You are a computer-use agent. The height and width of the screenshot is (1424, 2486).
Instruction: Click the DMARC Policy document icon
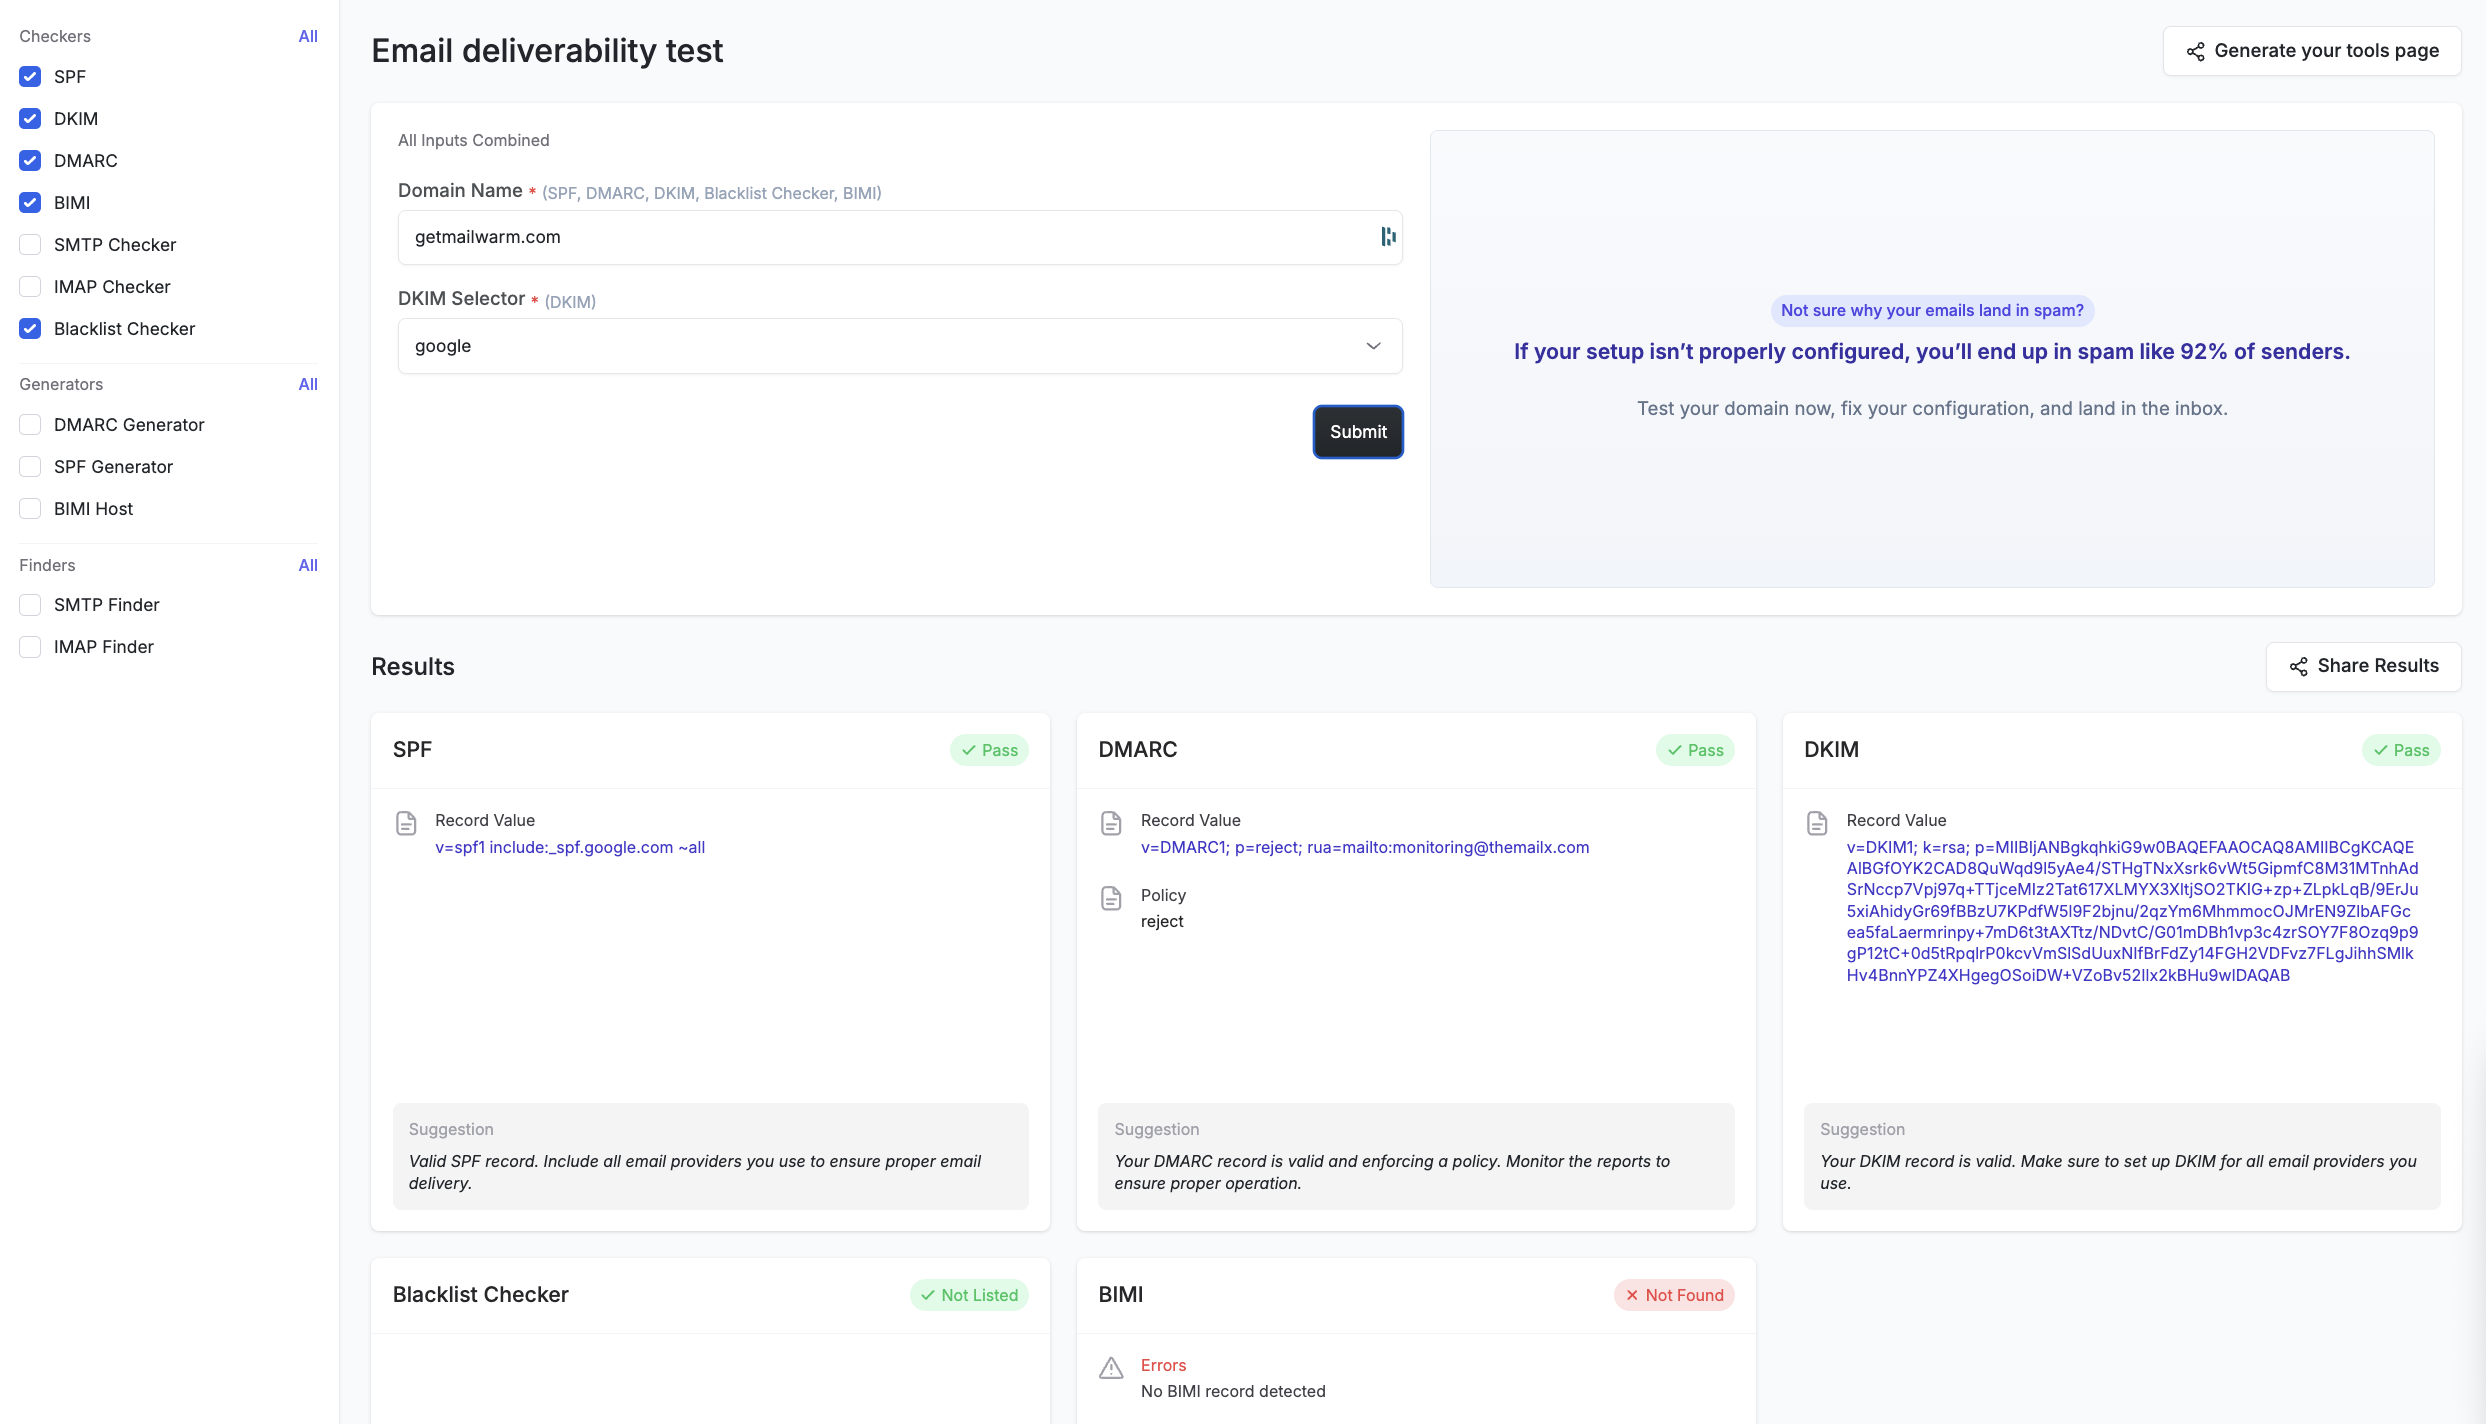[x=1111, y=898]
